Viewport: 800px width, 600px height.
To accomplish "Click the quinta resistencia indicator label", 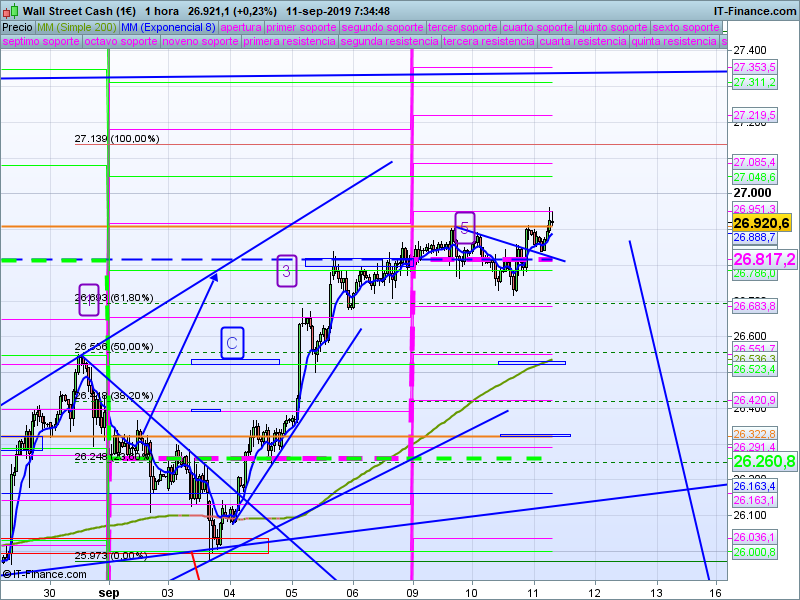I will (x=674, y=42).
